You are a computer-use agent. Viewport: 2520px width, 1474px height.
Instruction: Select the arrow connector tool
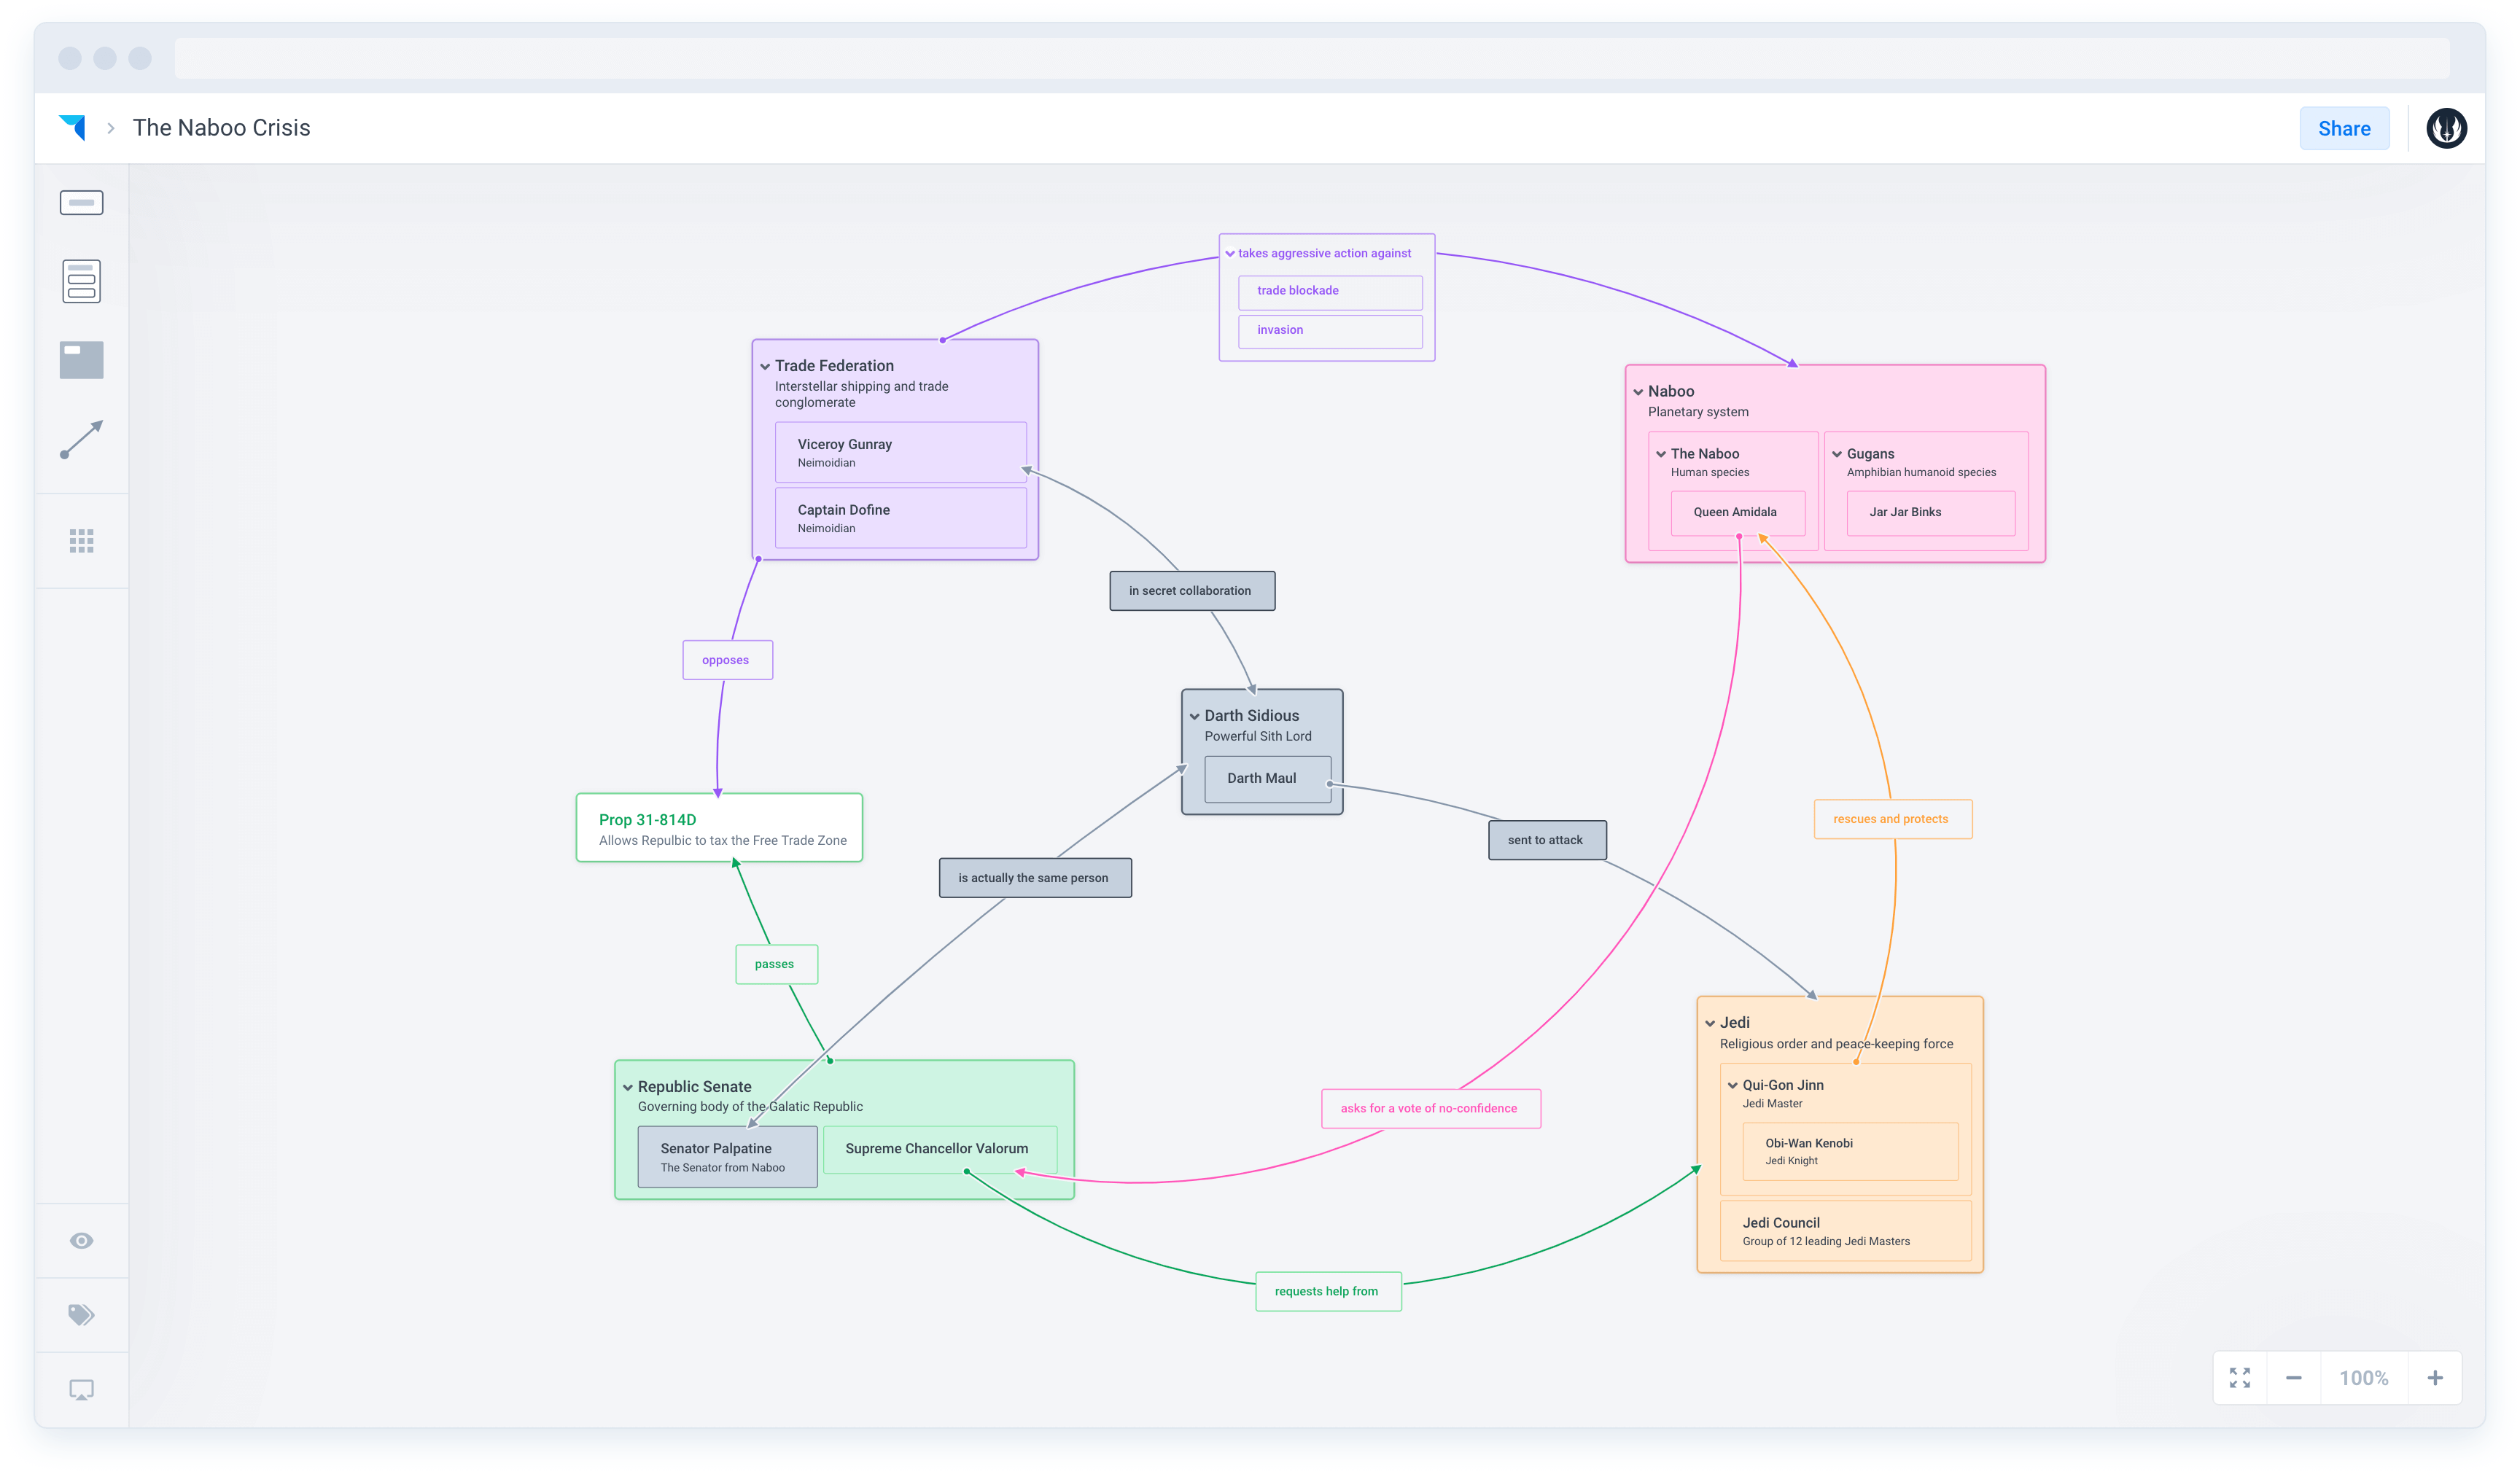(81, 439)
